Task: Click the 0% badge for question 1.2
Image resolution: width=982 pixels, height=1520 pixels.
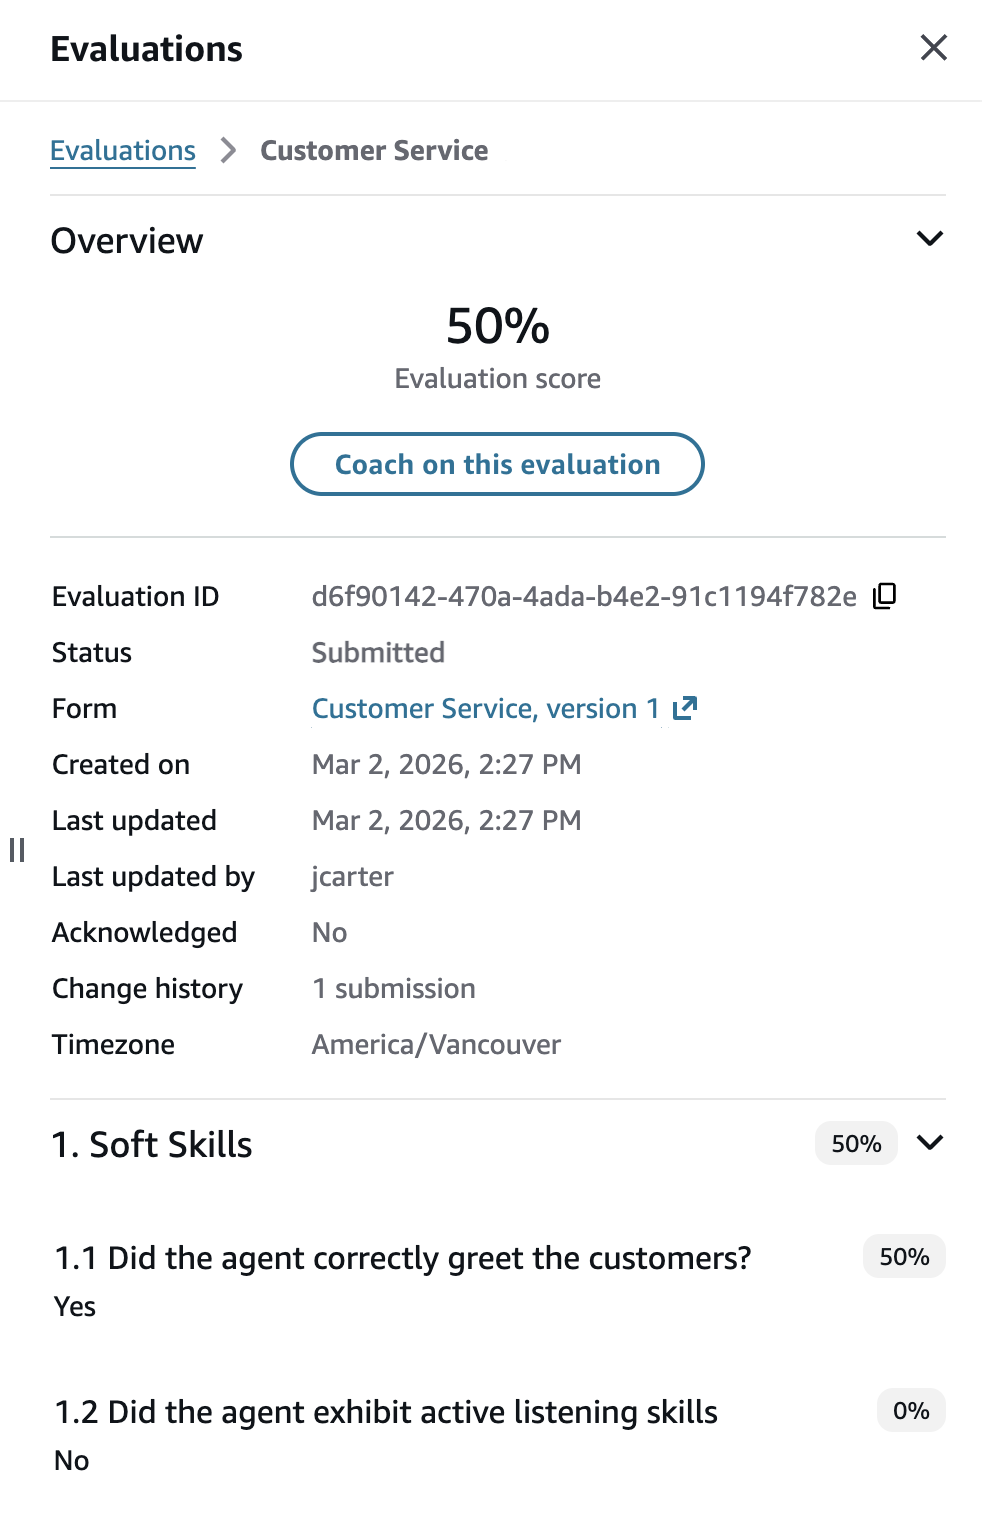Action: click(911, 1410)
